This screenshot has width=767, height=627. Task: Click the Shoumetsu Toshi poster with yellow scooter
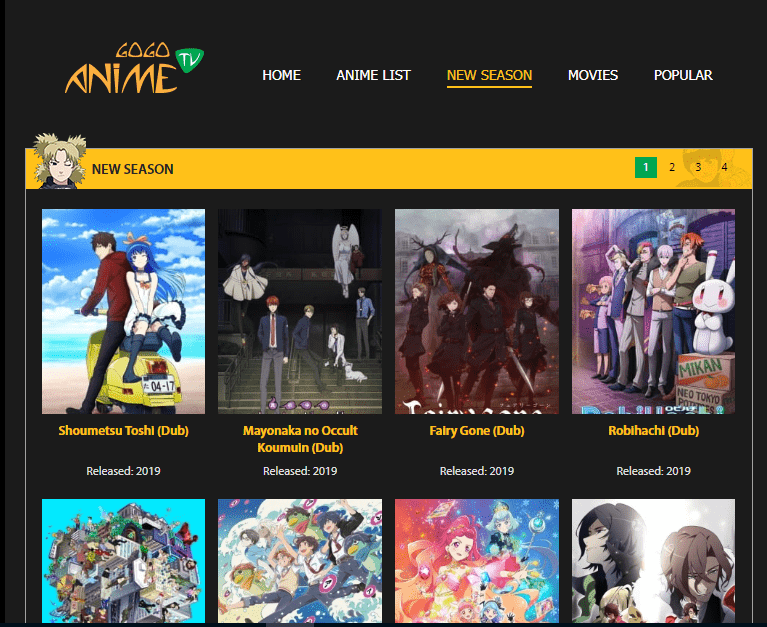click(x=123, y=312)
